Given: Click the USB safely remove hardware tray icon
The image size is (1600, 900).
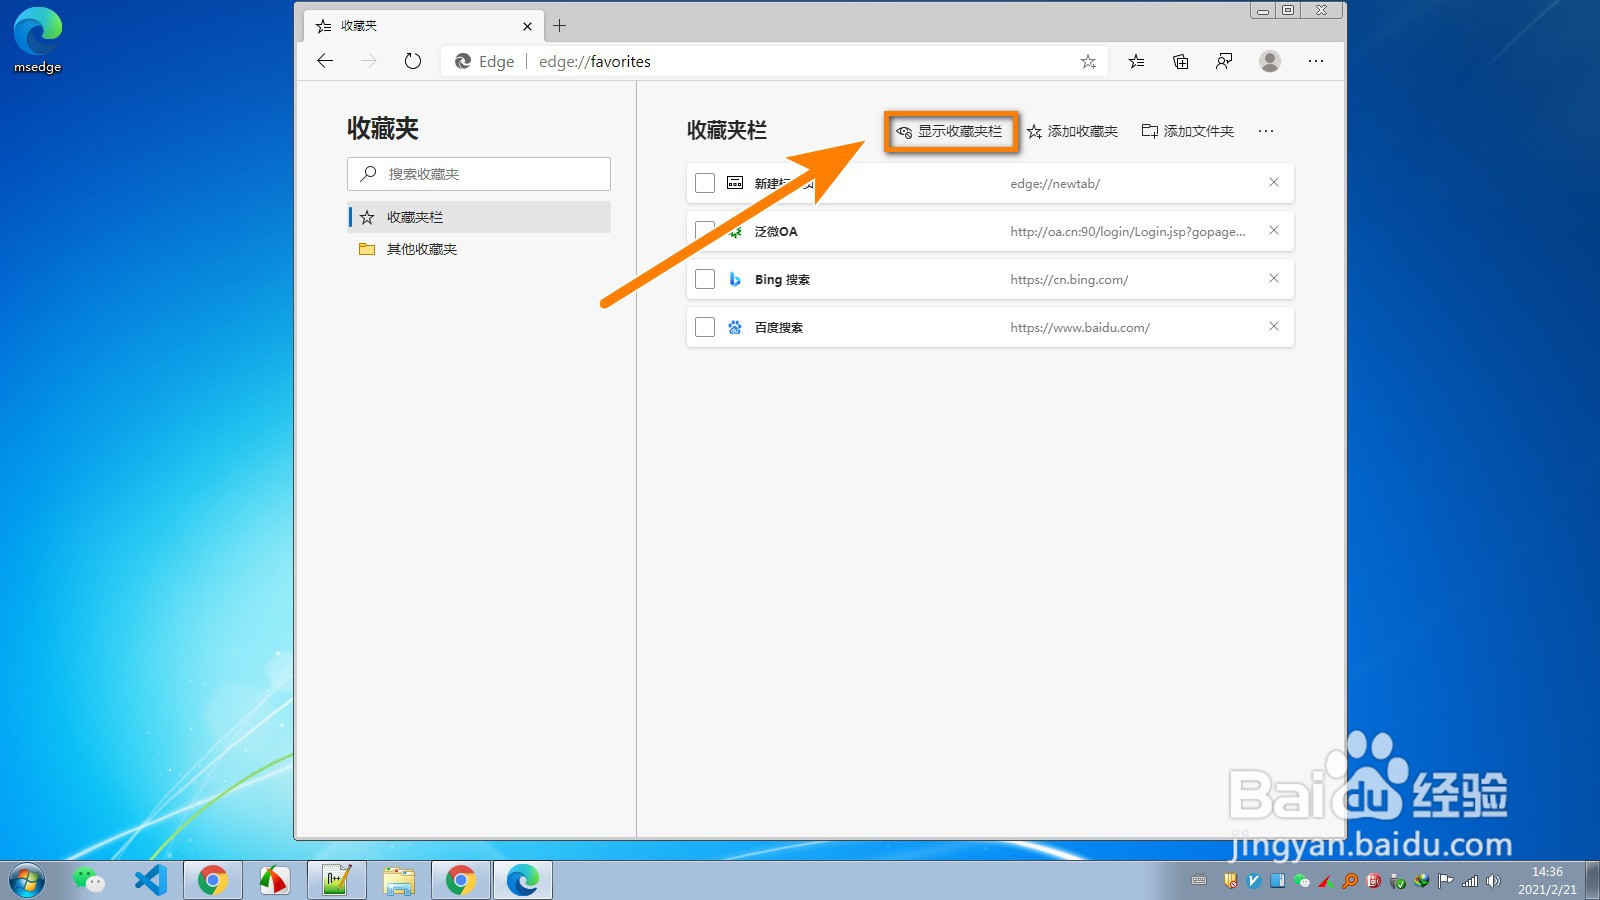Looking at the screenshot, I should click(1398, 881).
